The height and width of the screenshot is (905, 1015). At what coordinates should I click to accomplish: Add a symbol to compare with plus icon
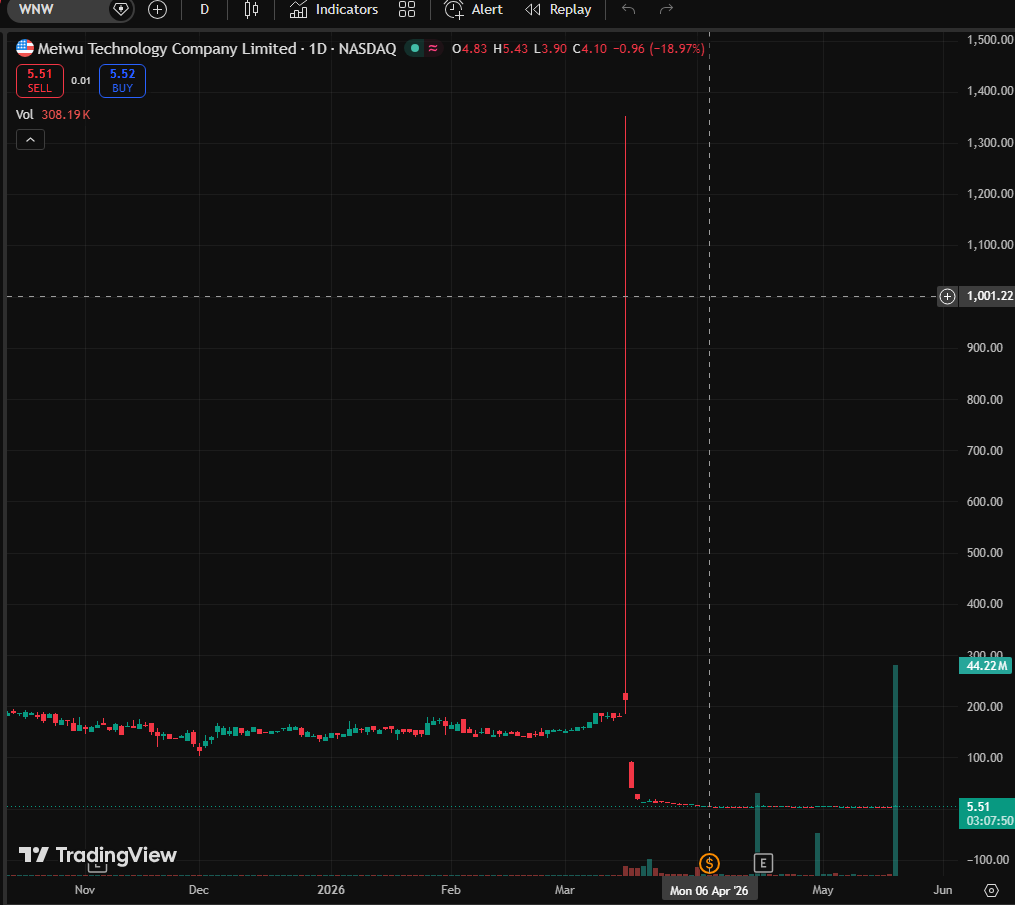click(x=157, y=10)
